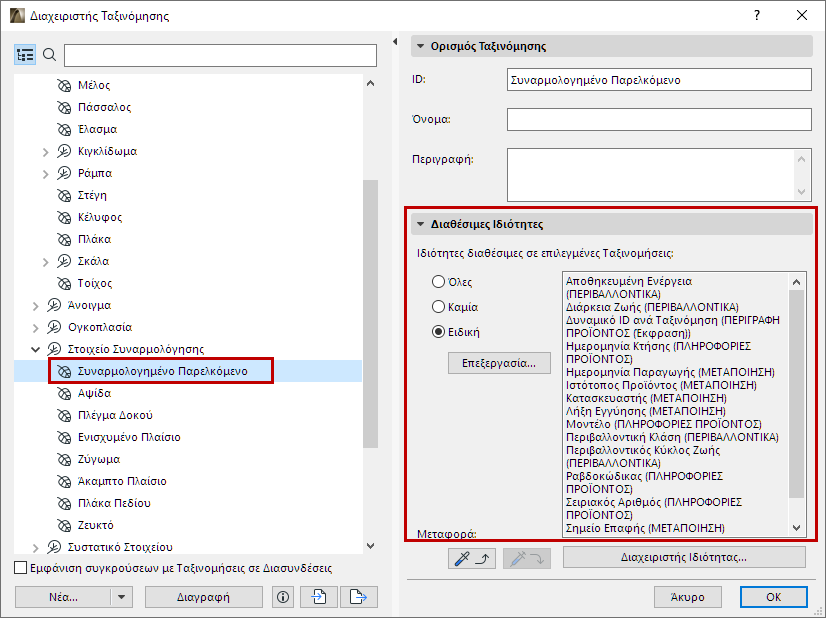Click the icon beside Έλασμα
This screenshot has height=618, width=826.
(64, 130)
